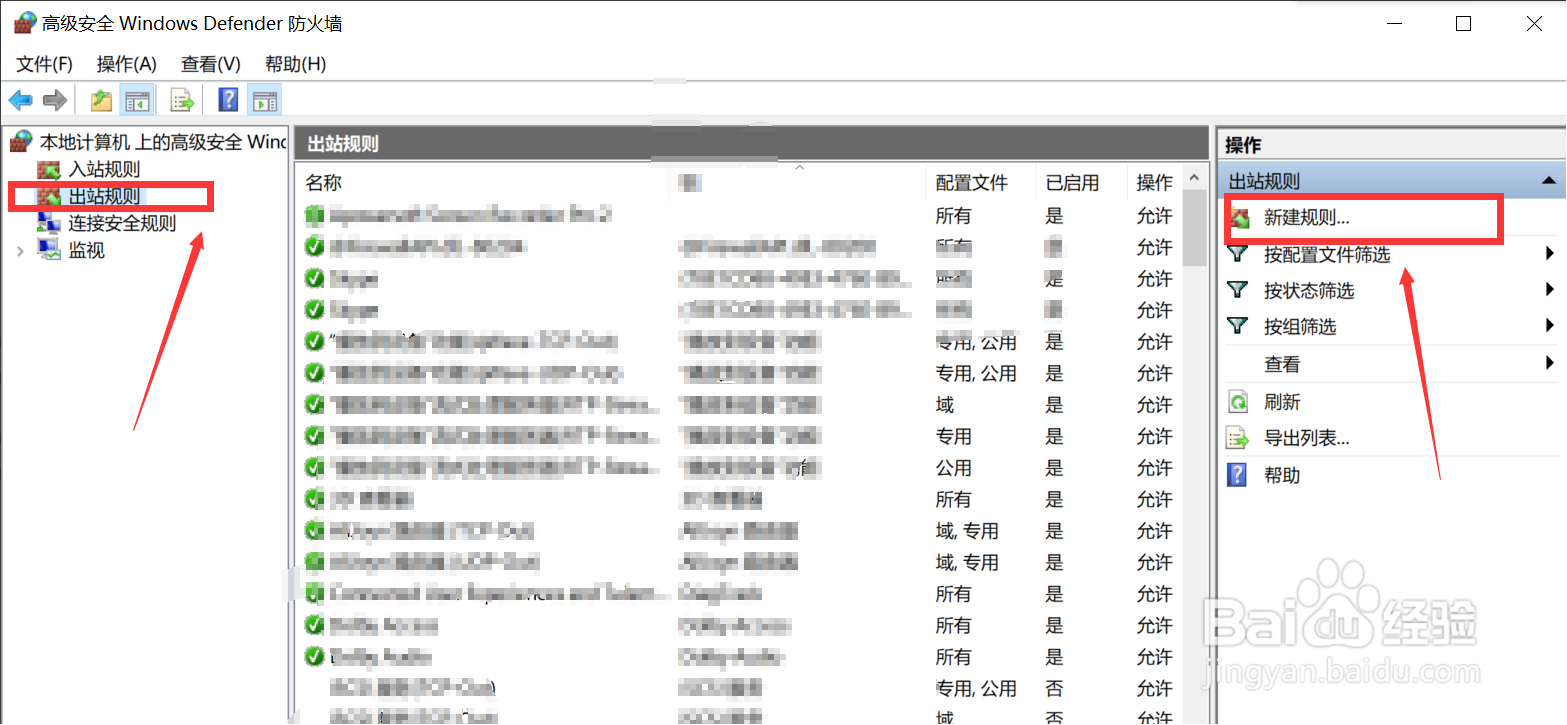Click the green 刷新 refresh icon
The width and height of the screenshot is (1567, 725).
pos(1238,402)
